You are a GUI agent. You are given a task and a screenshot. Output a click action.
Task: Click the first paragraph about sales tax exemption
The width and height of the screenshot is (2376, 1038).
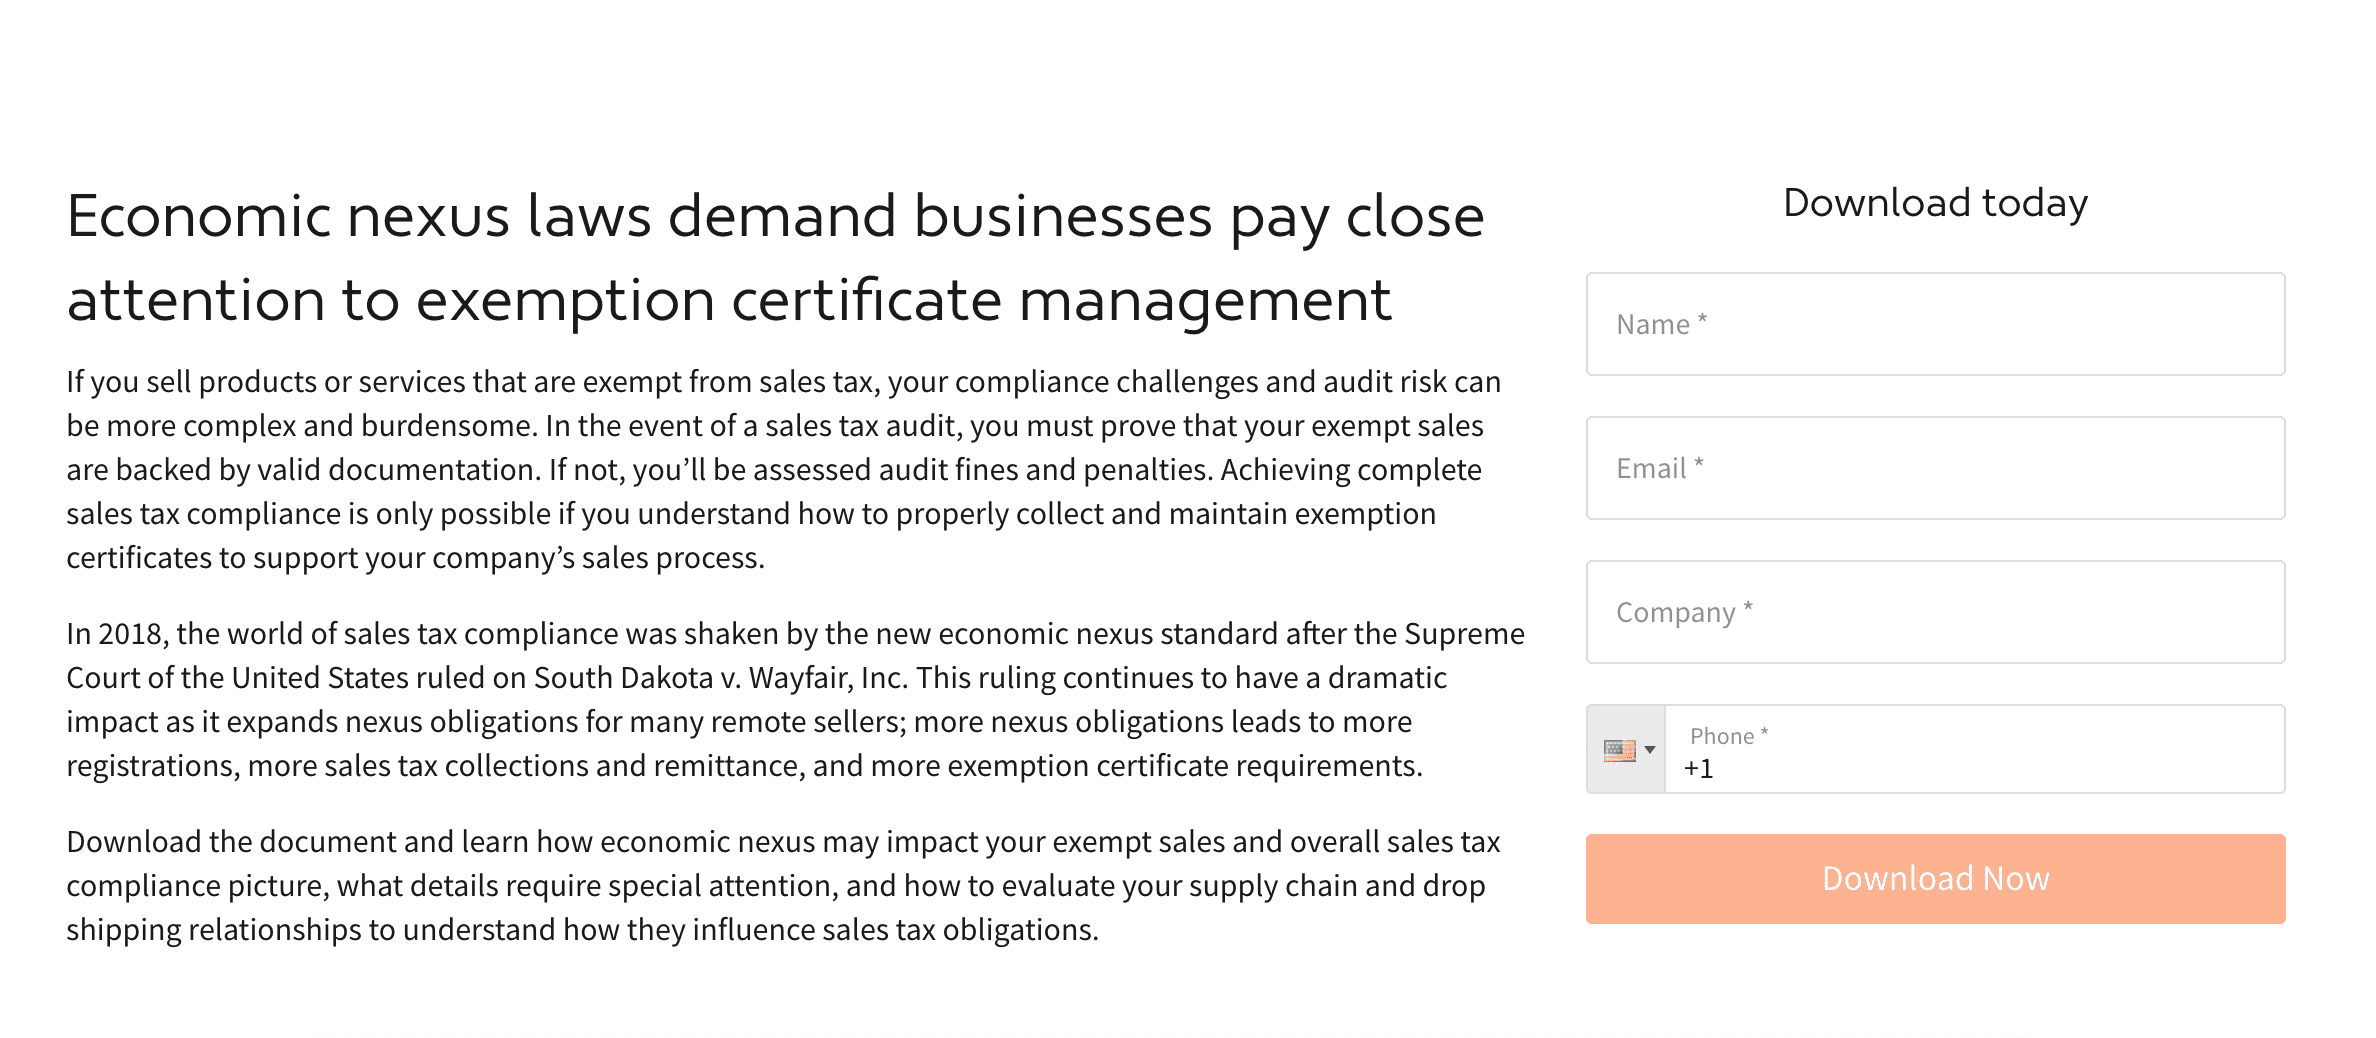[780, 468]
